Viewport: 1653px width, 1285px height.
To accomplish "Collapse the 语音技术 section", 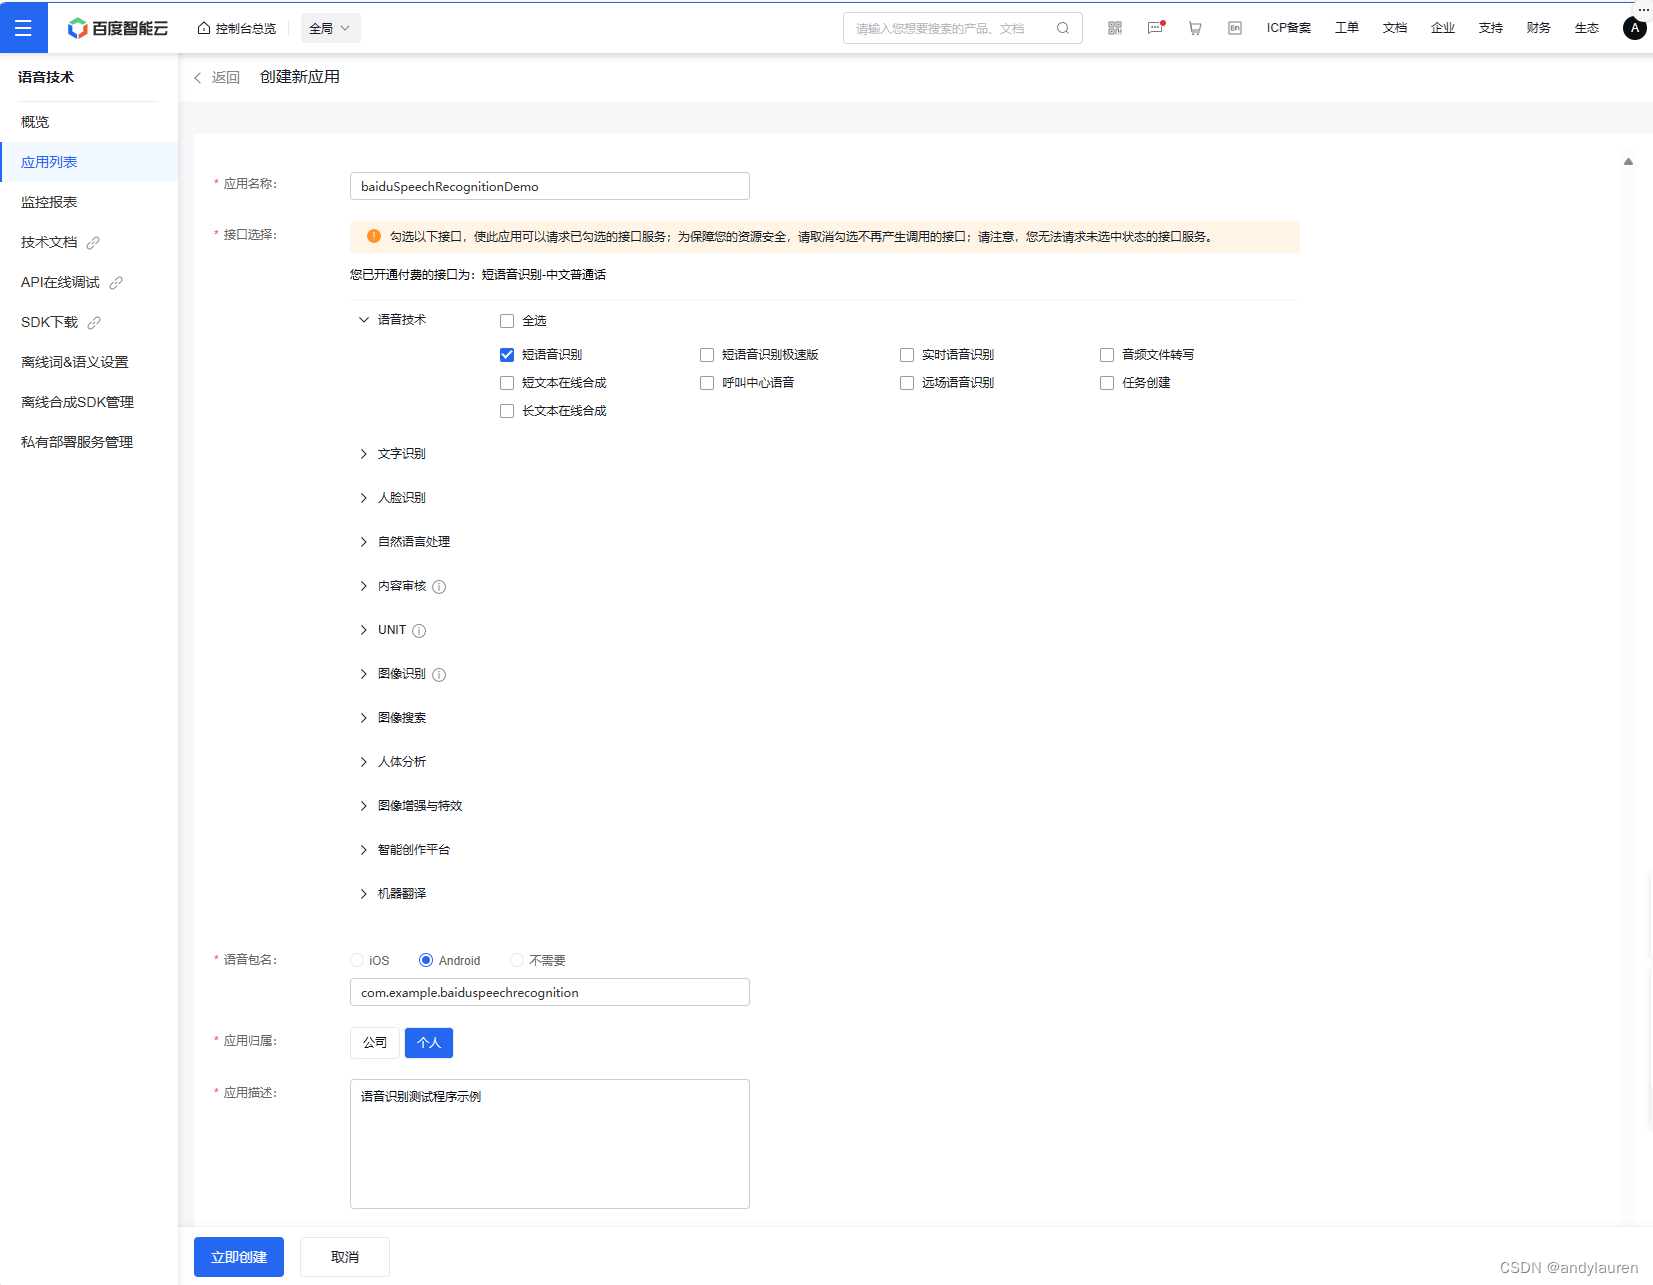I will pyautogui.click(x=364, y=320).
